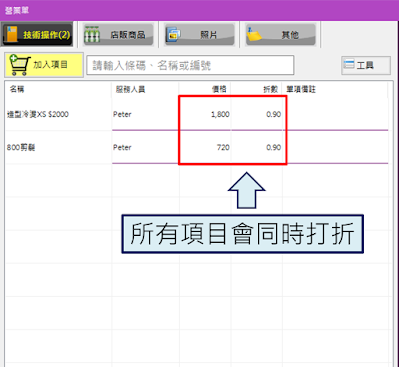Viewport: 399px width, 367px height.
Task: Click the shopping cart add-item icon
Action: click(x=20, y=65)
